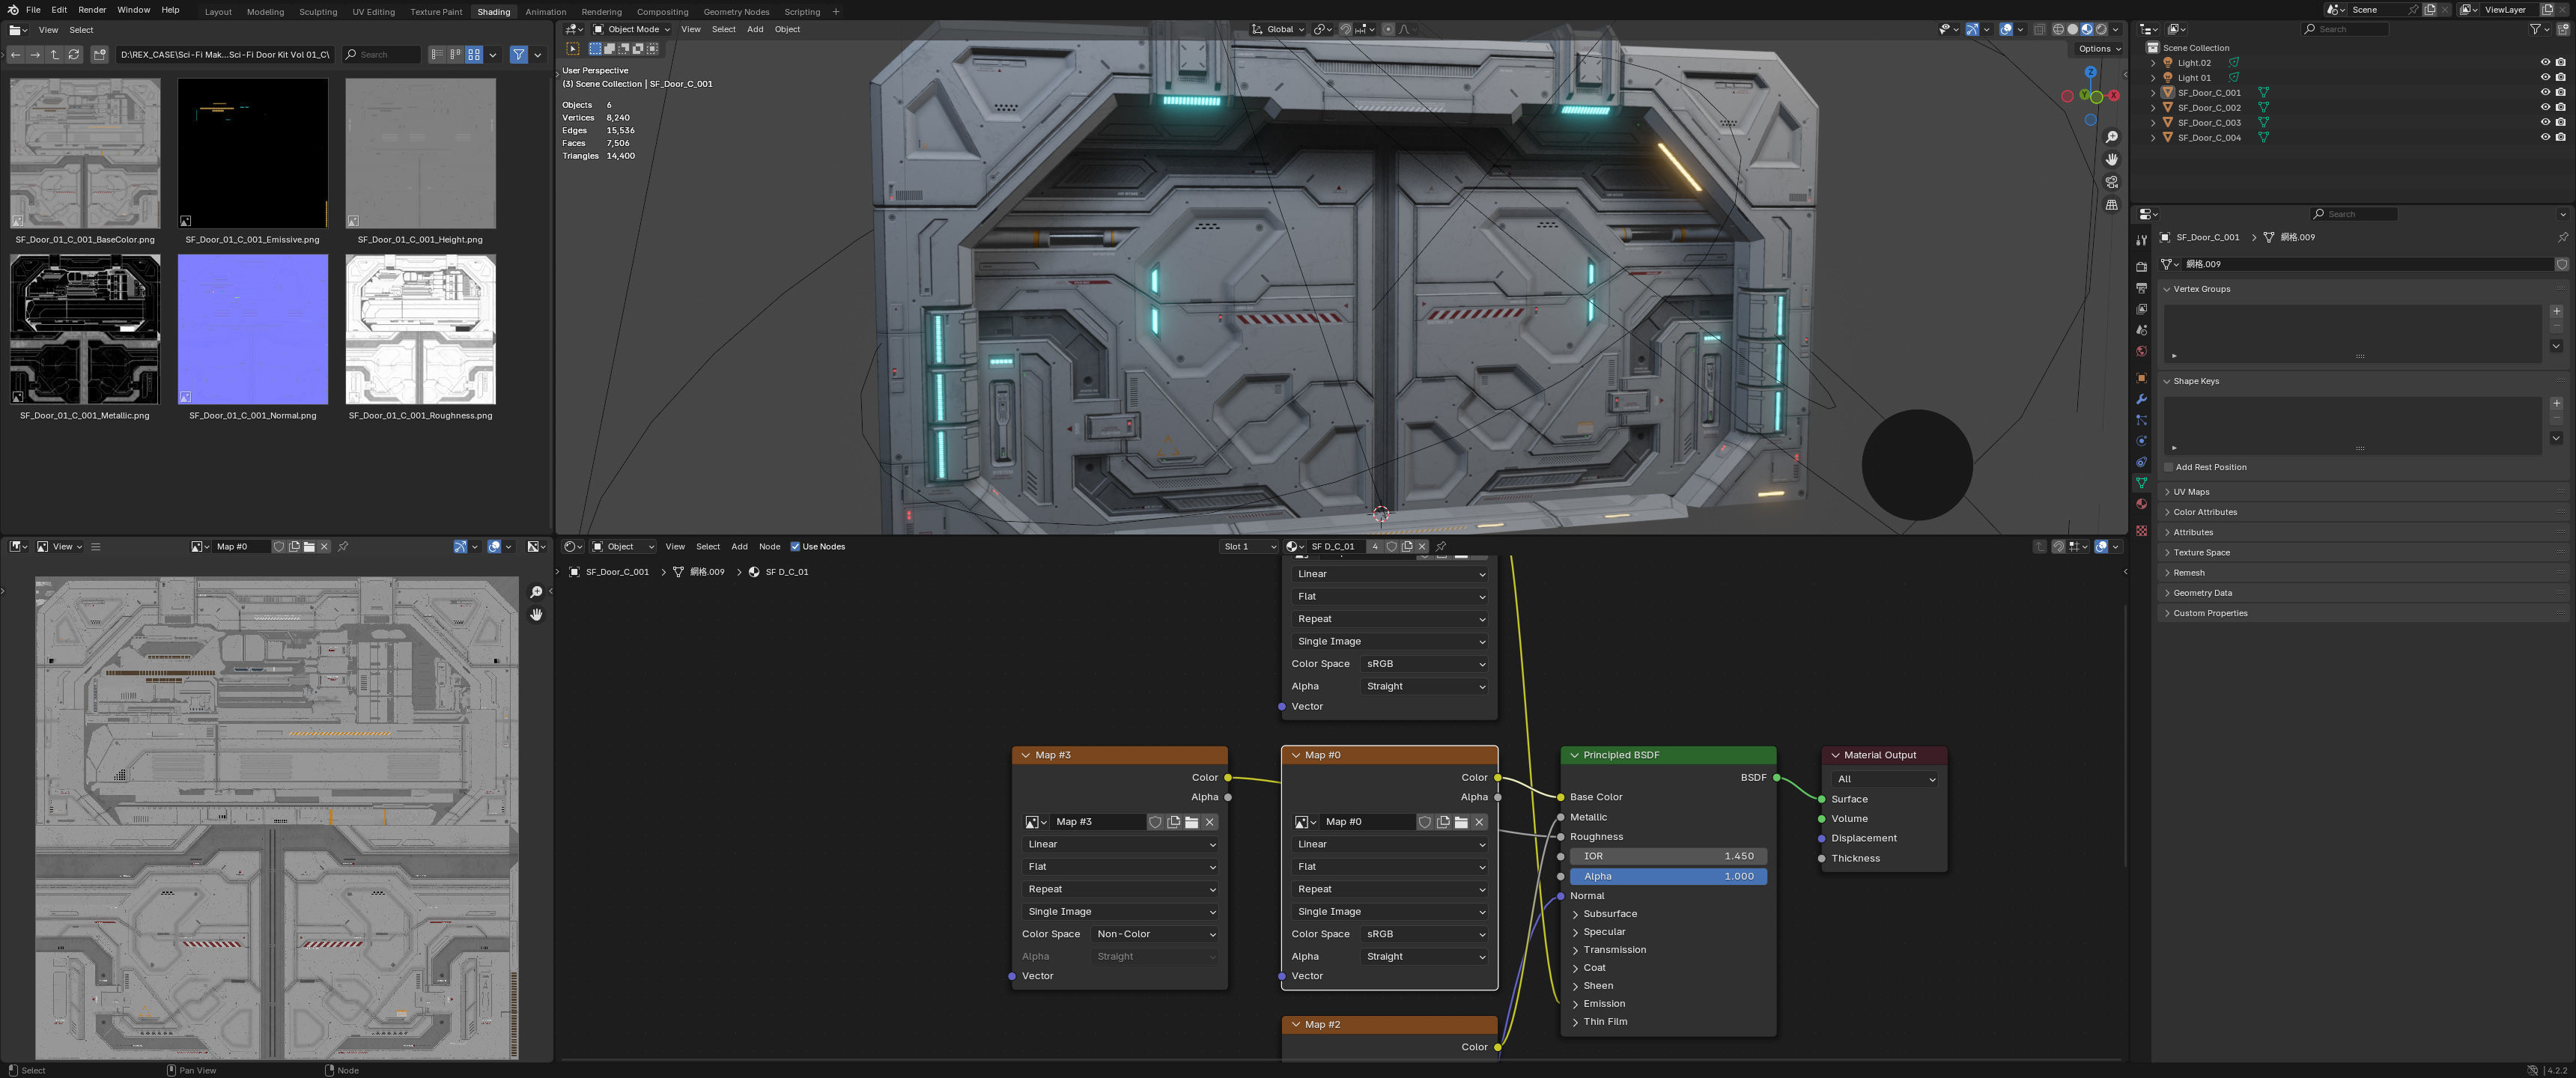Screen dimensions: 2576x1078
Task: Open the Modifiers wrench tab icon
Action: [2141, 399]
